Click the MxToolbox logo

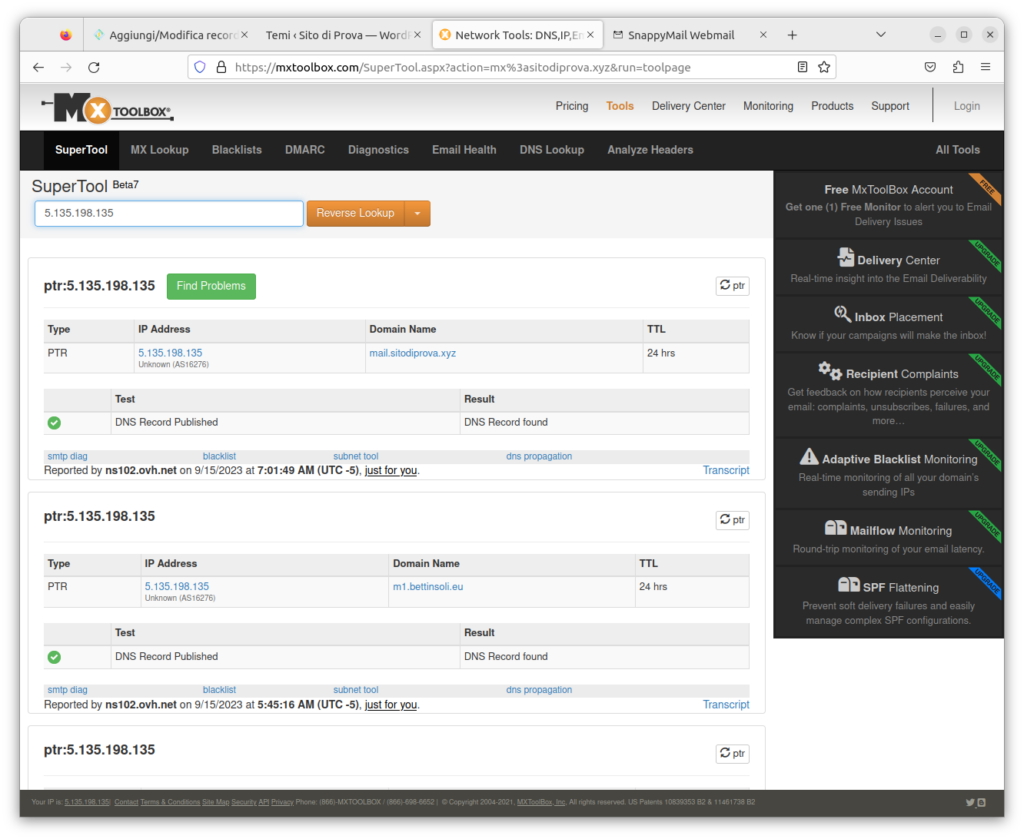click(107, 108)
